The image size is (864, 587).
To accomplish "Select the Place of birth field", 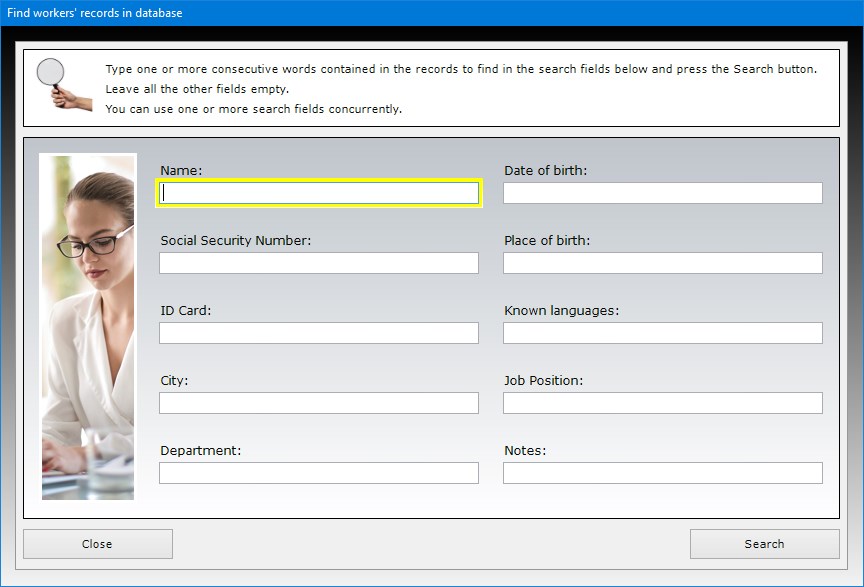I will (662, 263).
